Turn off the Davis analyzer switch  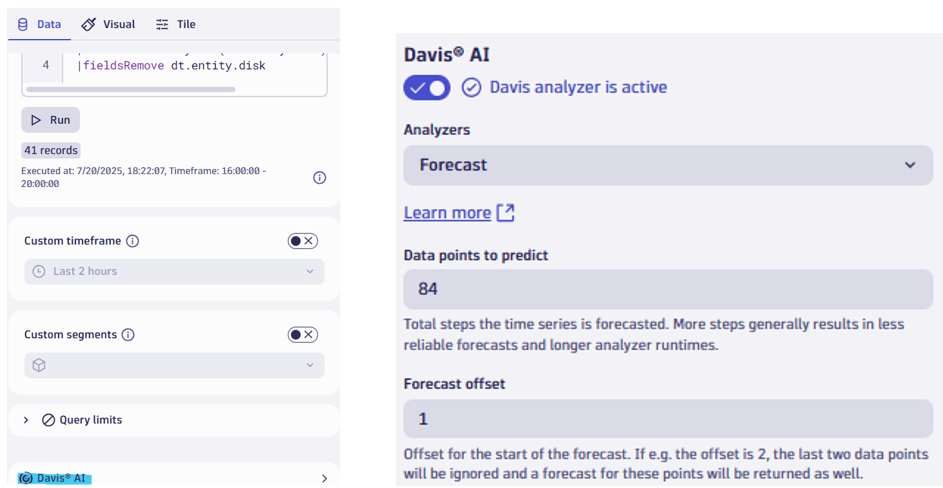pos(427,88)
